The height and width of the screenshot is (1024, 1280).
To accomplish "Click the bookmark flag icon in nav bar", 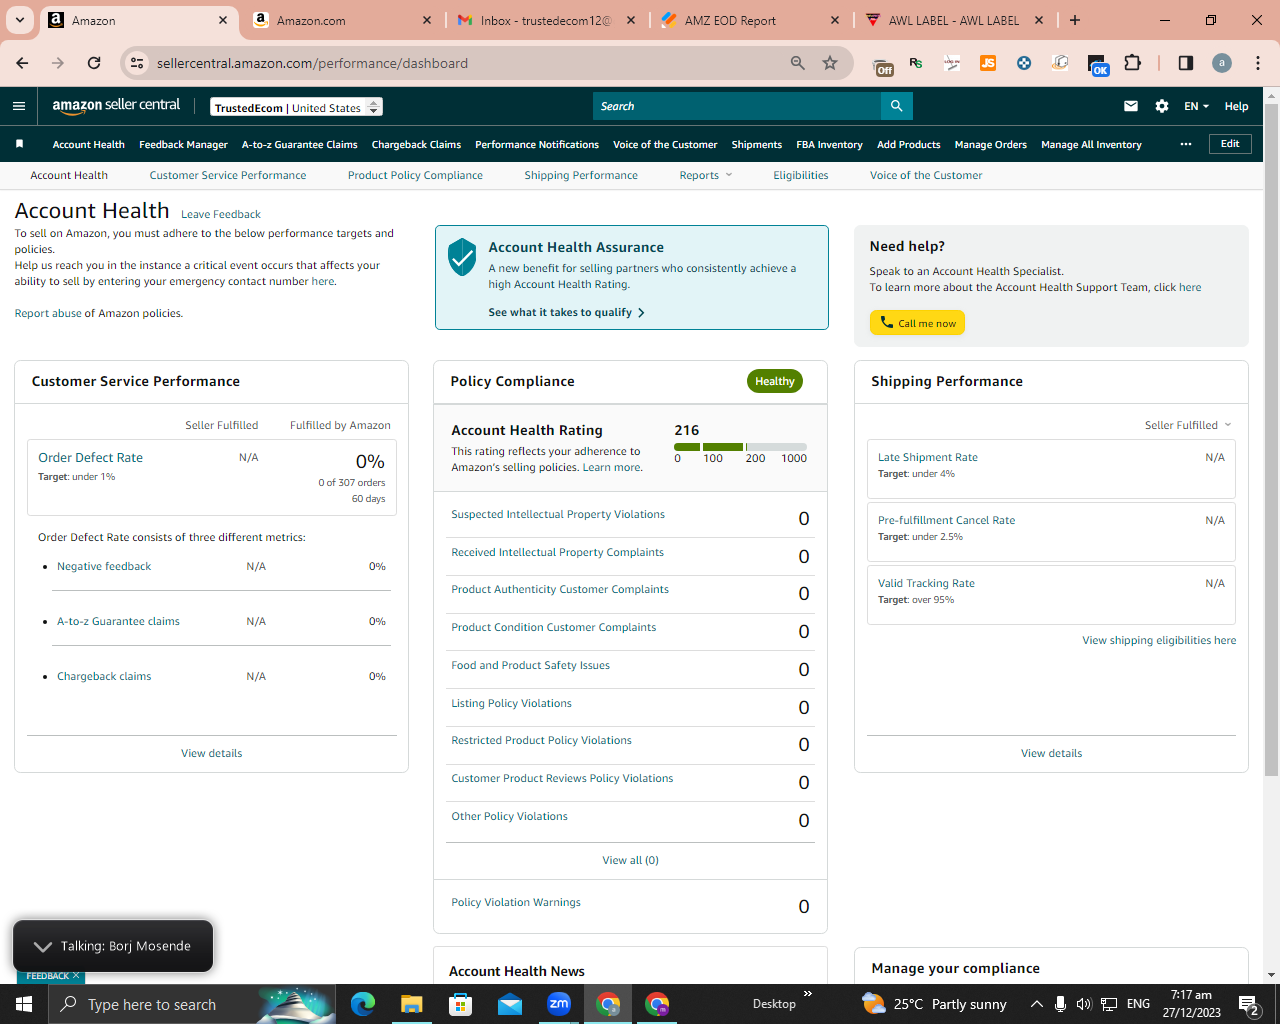I will pyautogui.click(x=19, y=144).
